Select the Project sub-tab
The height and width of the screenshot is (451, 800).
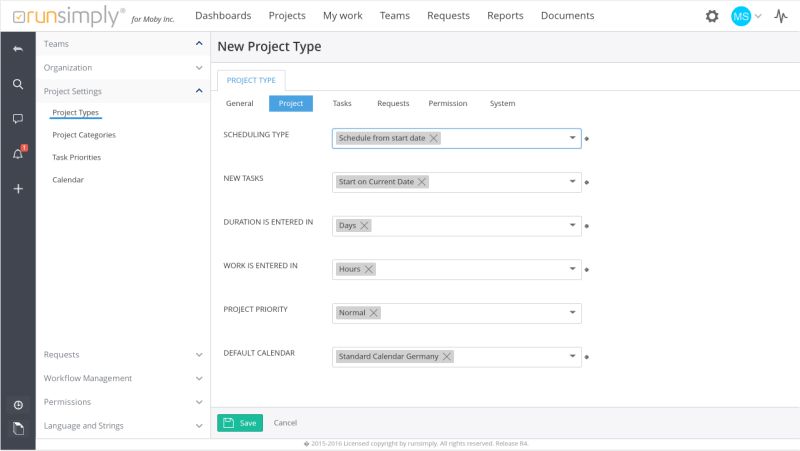coord(291,104)
